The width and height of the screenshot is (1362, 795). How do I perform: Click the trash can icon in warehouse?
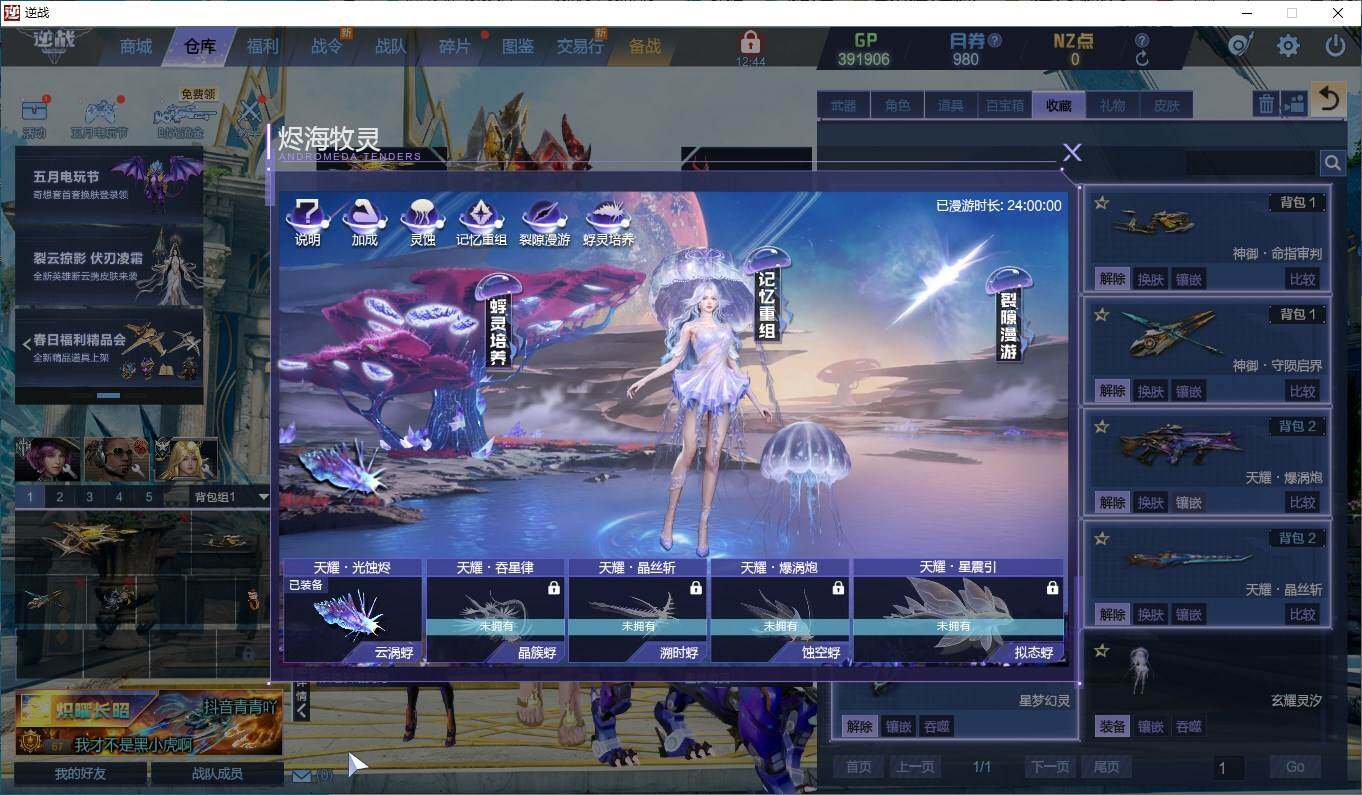click(x=1266, y=104)
